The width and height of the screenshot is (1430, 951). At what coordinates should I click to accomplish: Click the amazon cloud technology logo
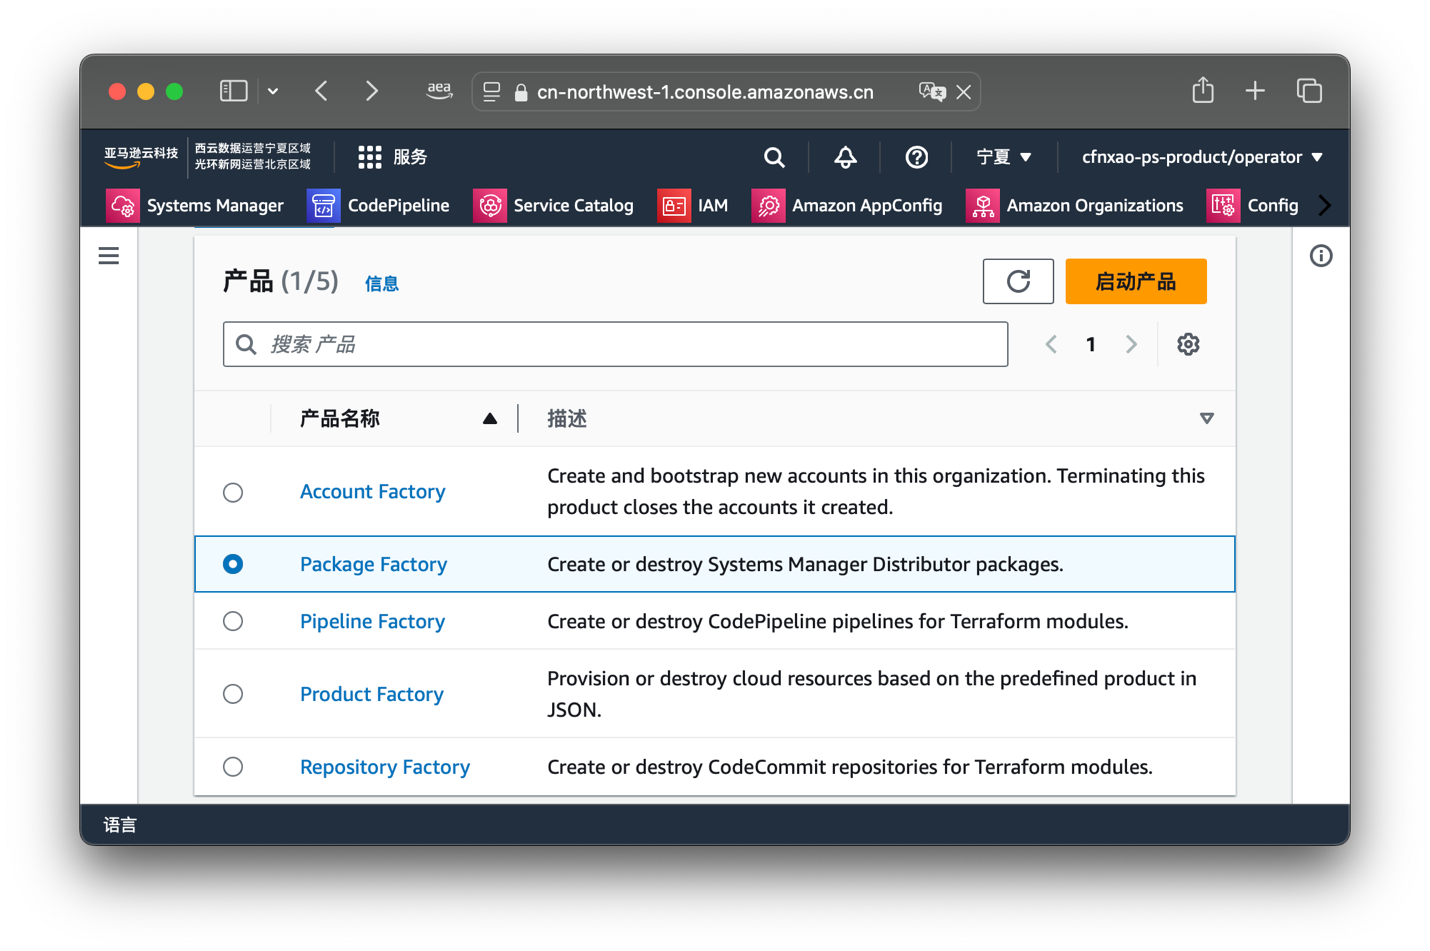pos(141,157)
